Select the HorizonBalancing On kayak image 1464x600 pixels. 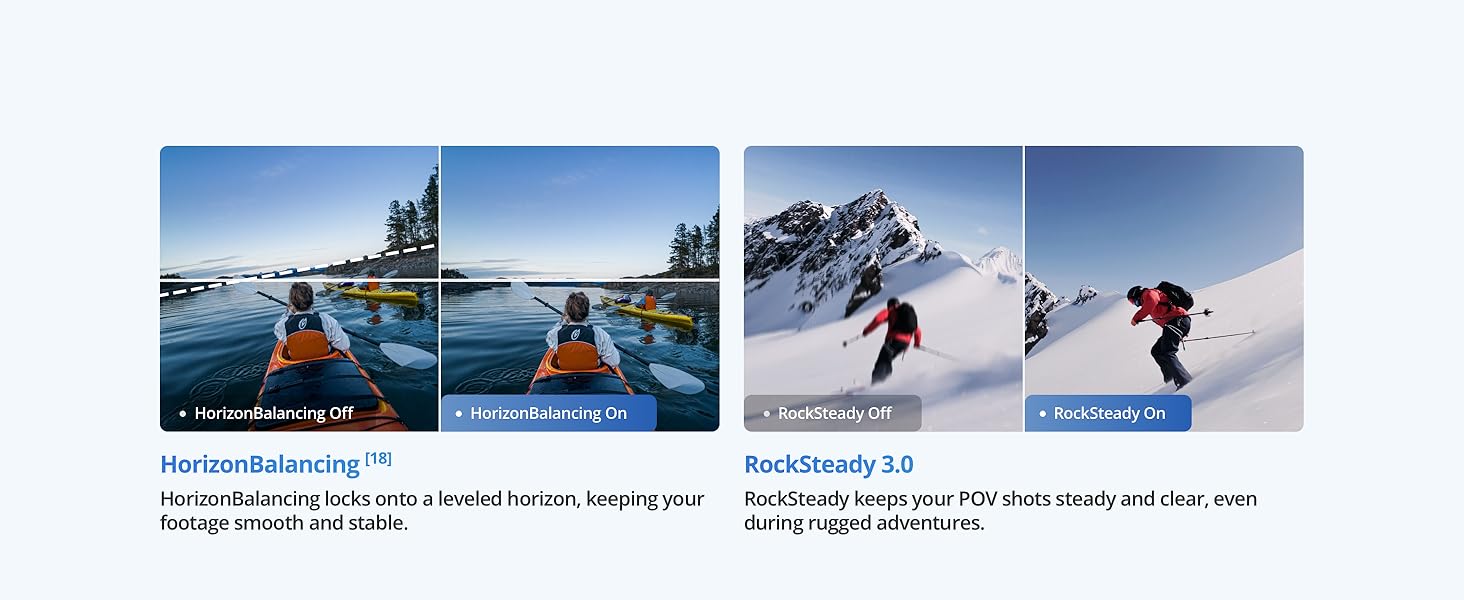point(580,289)
